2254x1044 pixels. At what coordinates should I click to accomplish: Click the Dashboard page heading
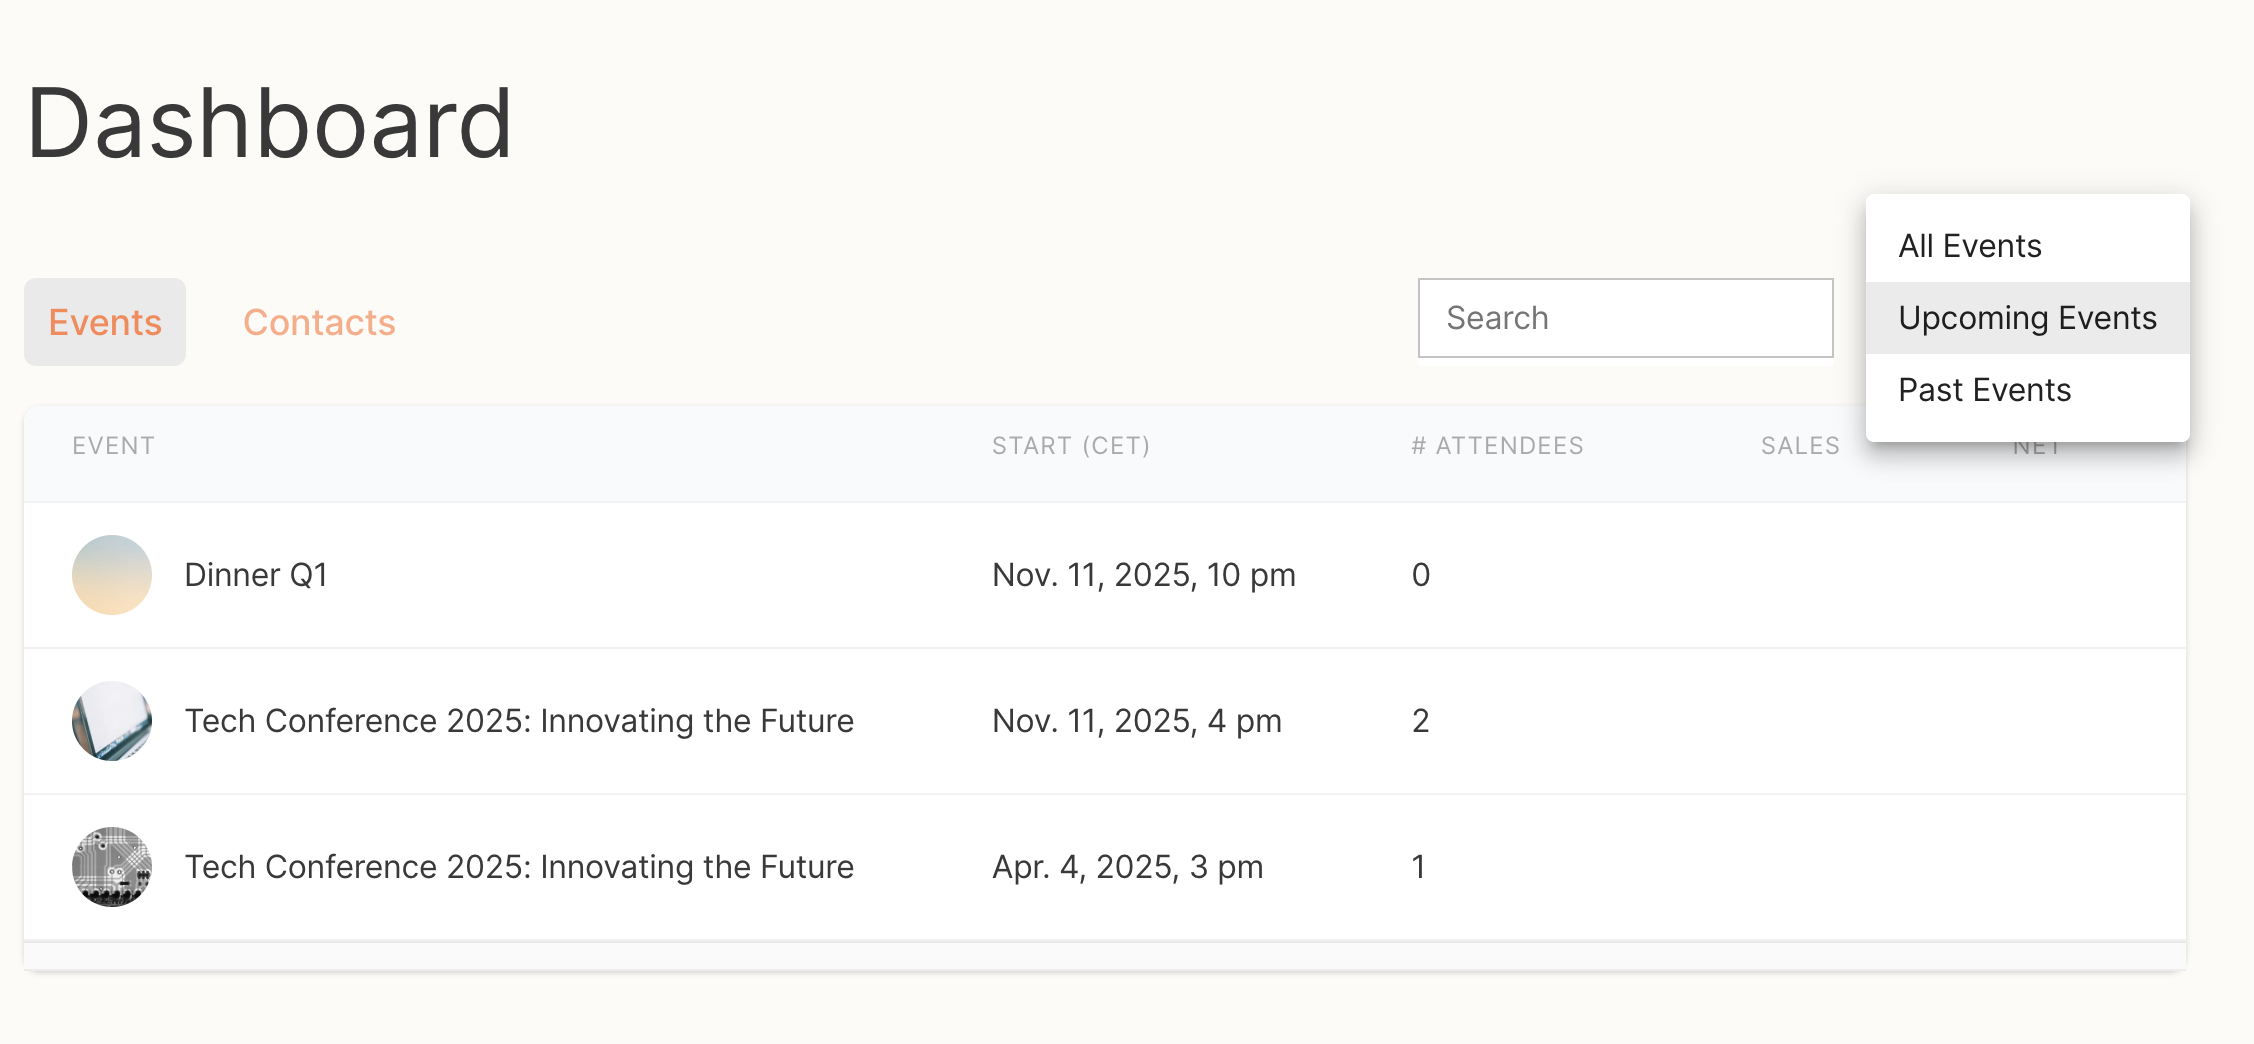point(269,124)
